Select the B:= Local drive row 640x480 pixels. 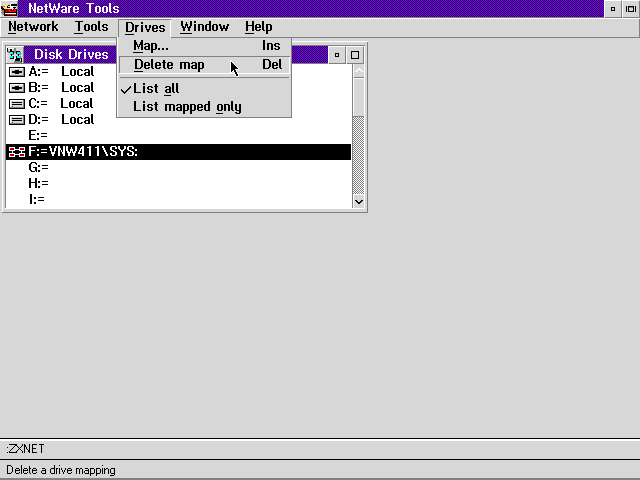(178, 88)
